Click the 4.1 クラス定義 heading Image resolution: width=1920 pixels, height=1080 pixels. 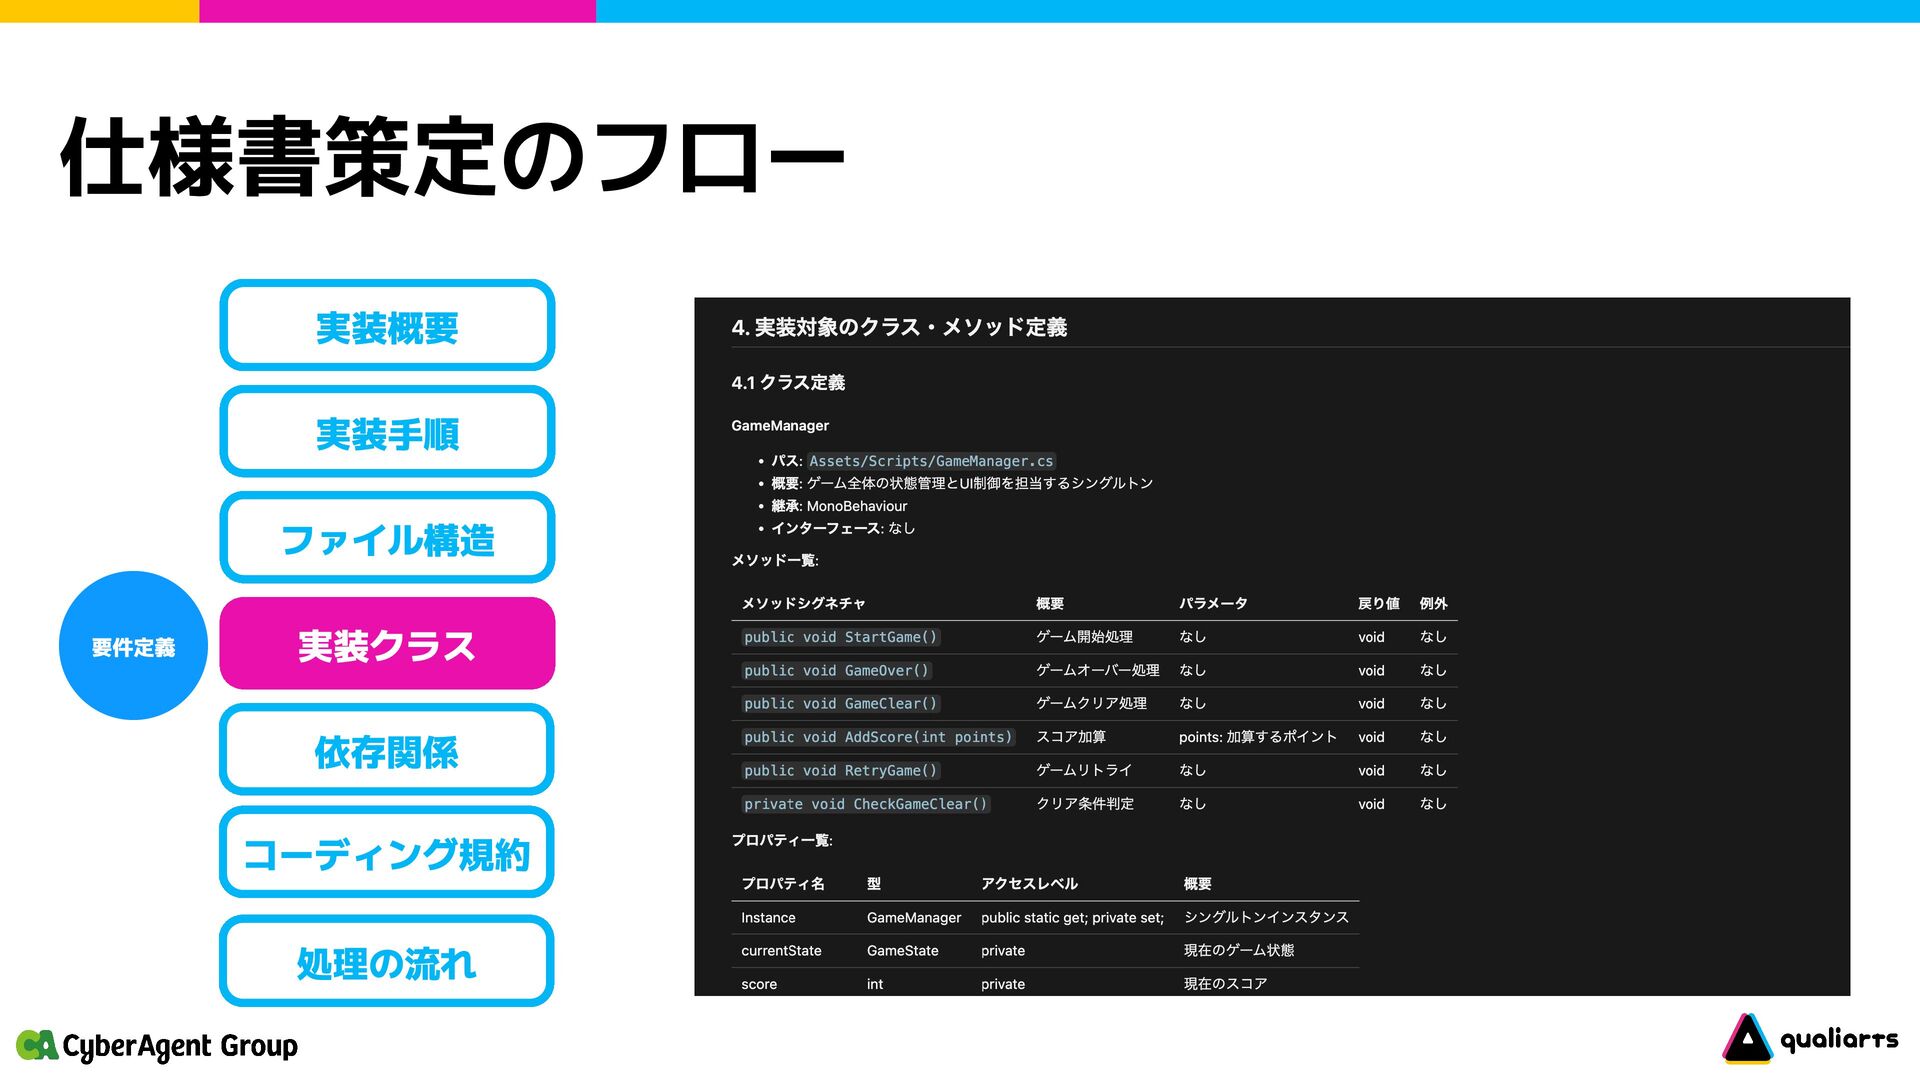(788, 382)
